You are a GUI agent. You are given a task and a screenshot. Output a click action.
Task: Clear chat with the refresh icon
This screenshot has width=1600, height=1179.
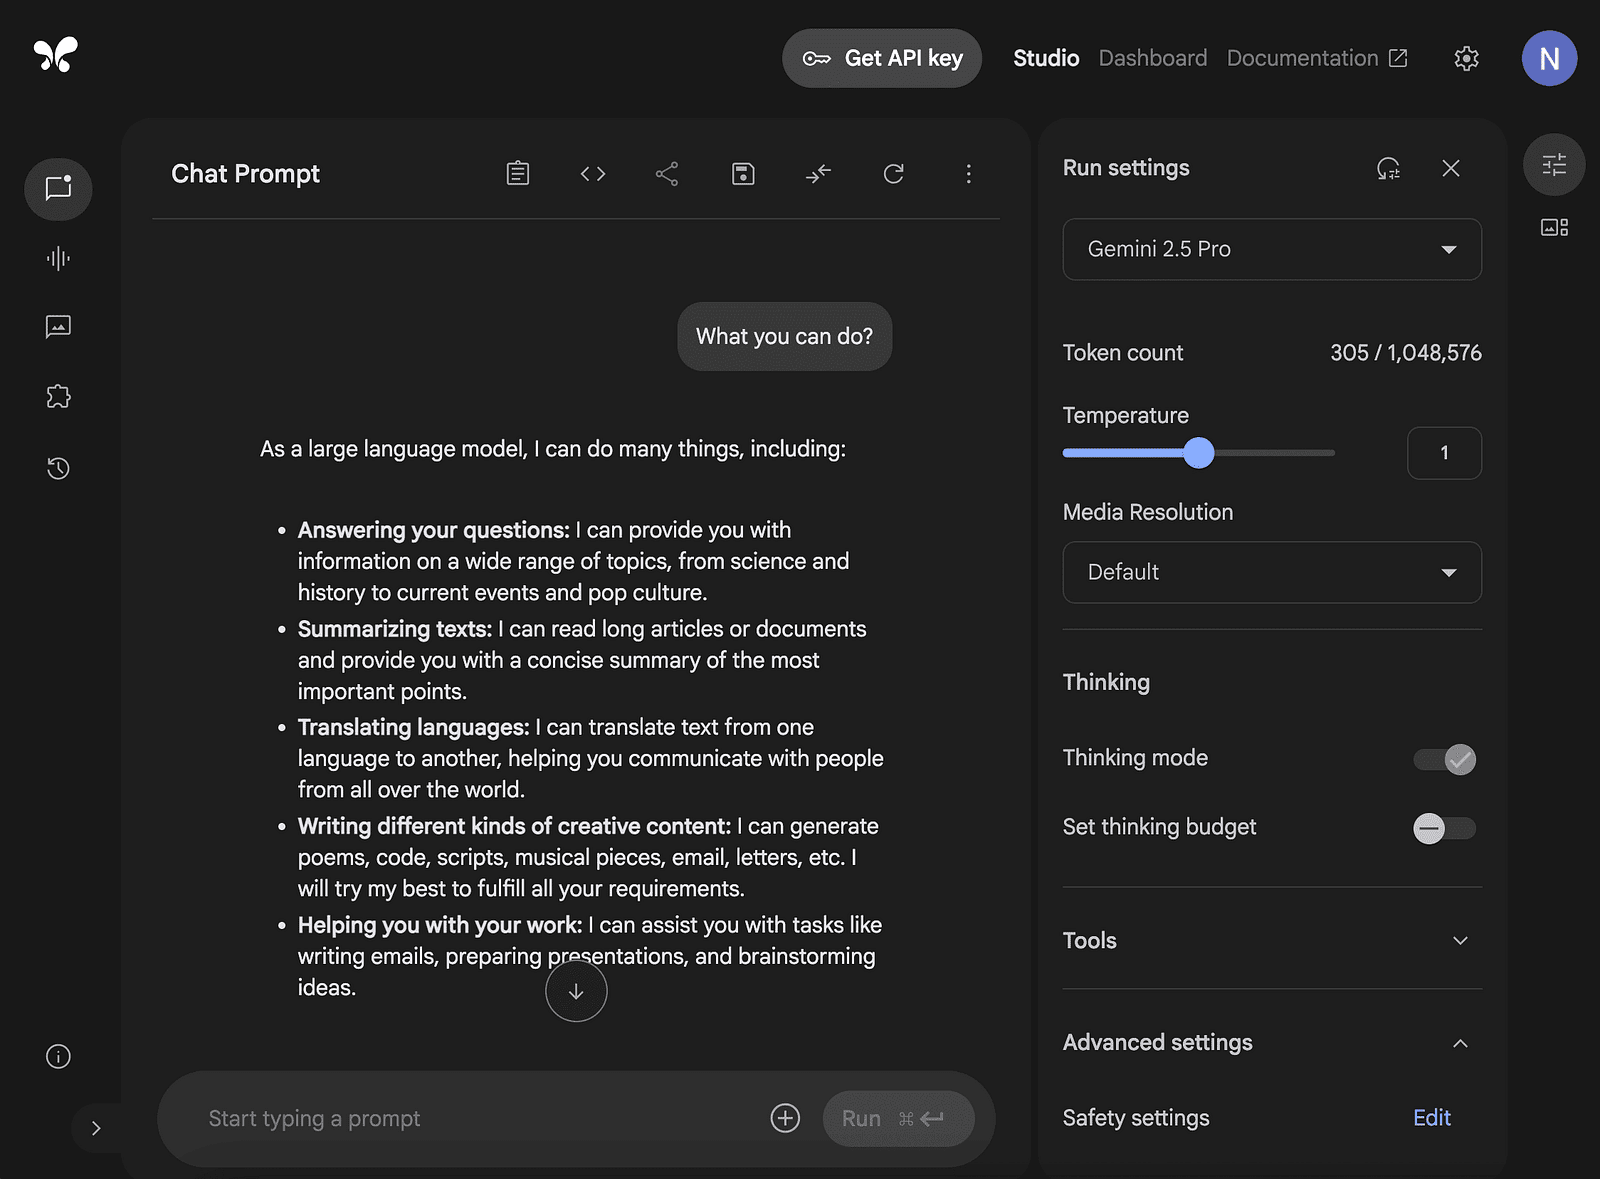click(894, 174)
